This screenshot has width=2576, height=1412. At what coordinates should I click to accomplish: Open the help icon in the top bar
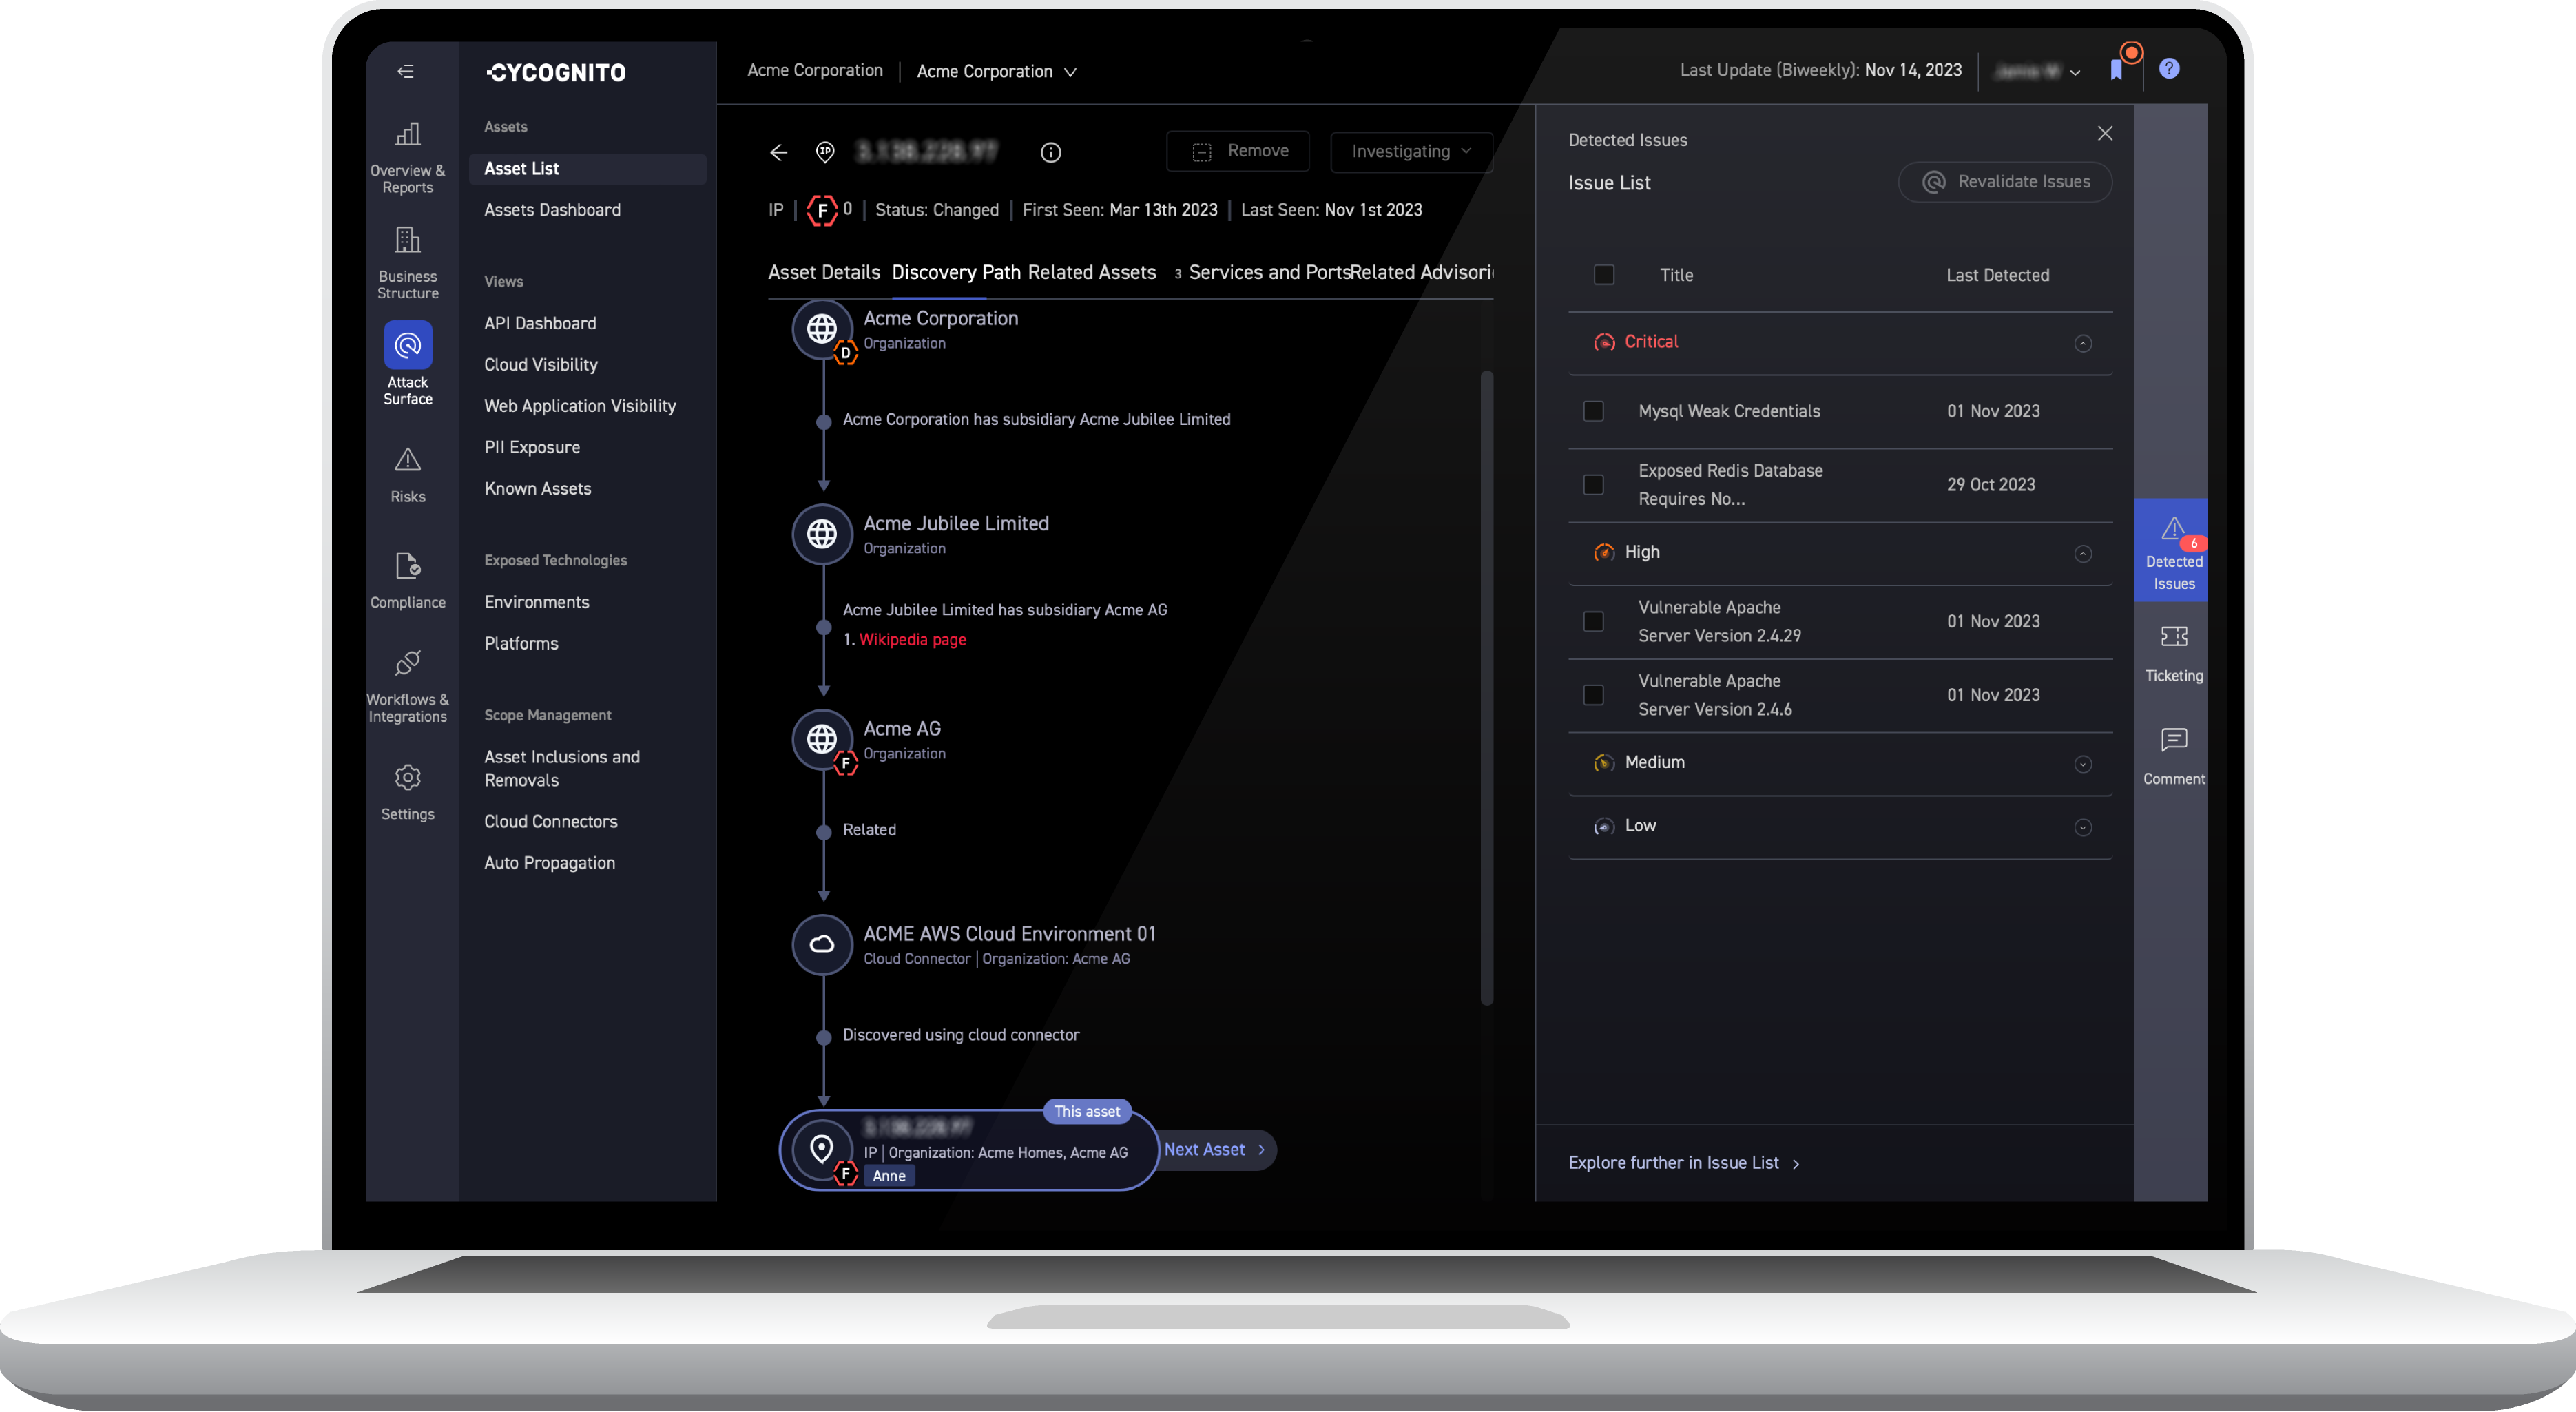pyautogui.click(x=2170, y=67)
